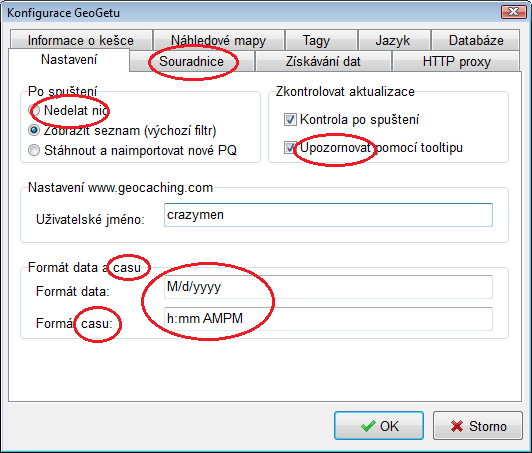
Task: Close the Konfigurace GeoGetu dialog
Action: click(514, 12)
